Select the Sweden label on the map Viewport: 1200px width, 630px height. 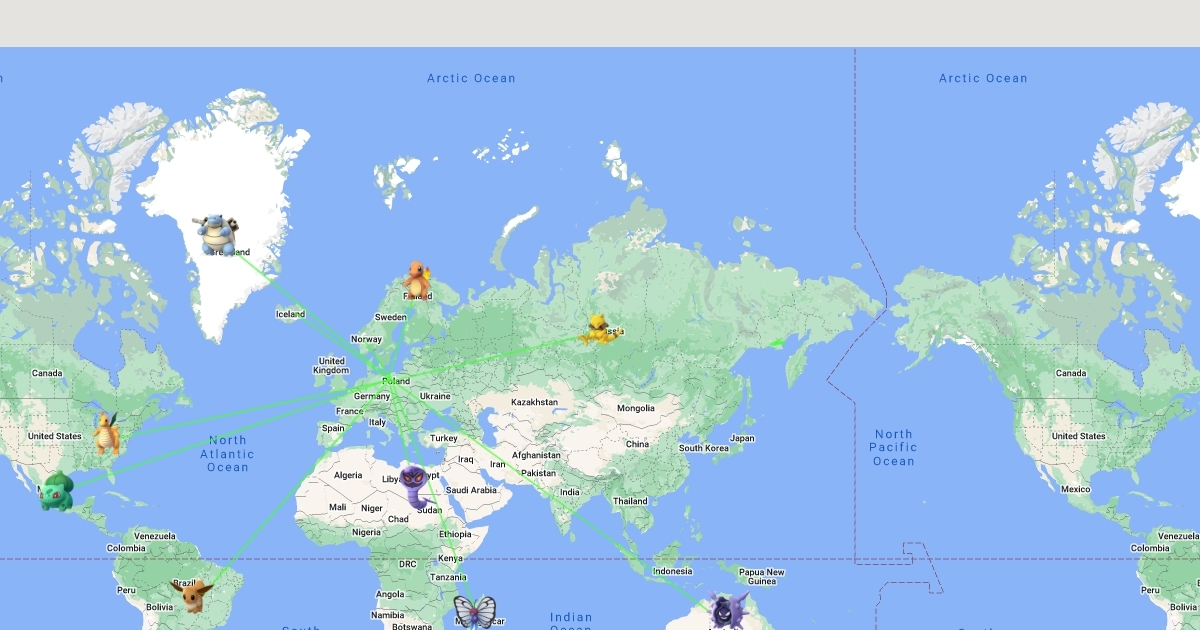click(391, 317)
